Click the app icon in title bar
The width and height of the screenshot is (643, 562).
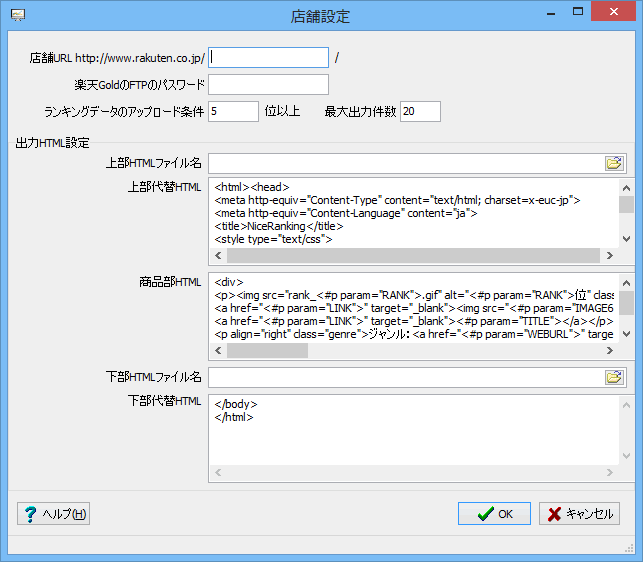(x=17, y=14)
